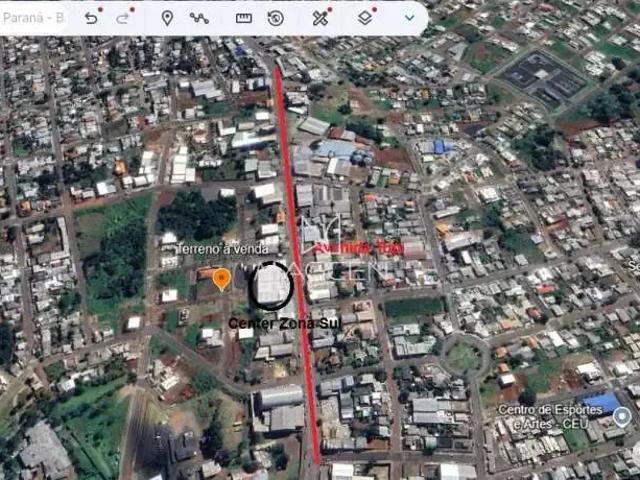Click the 'Center Zona Sul' map label
Viewport: 640px width, 480px height.
pos(284,323)
